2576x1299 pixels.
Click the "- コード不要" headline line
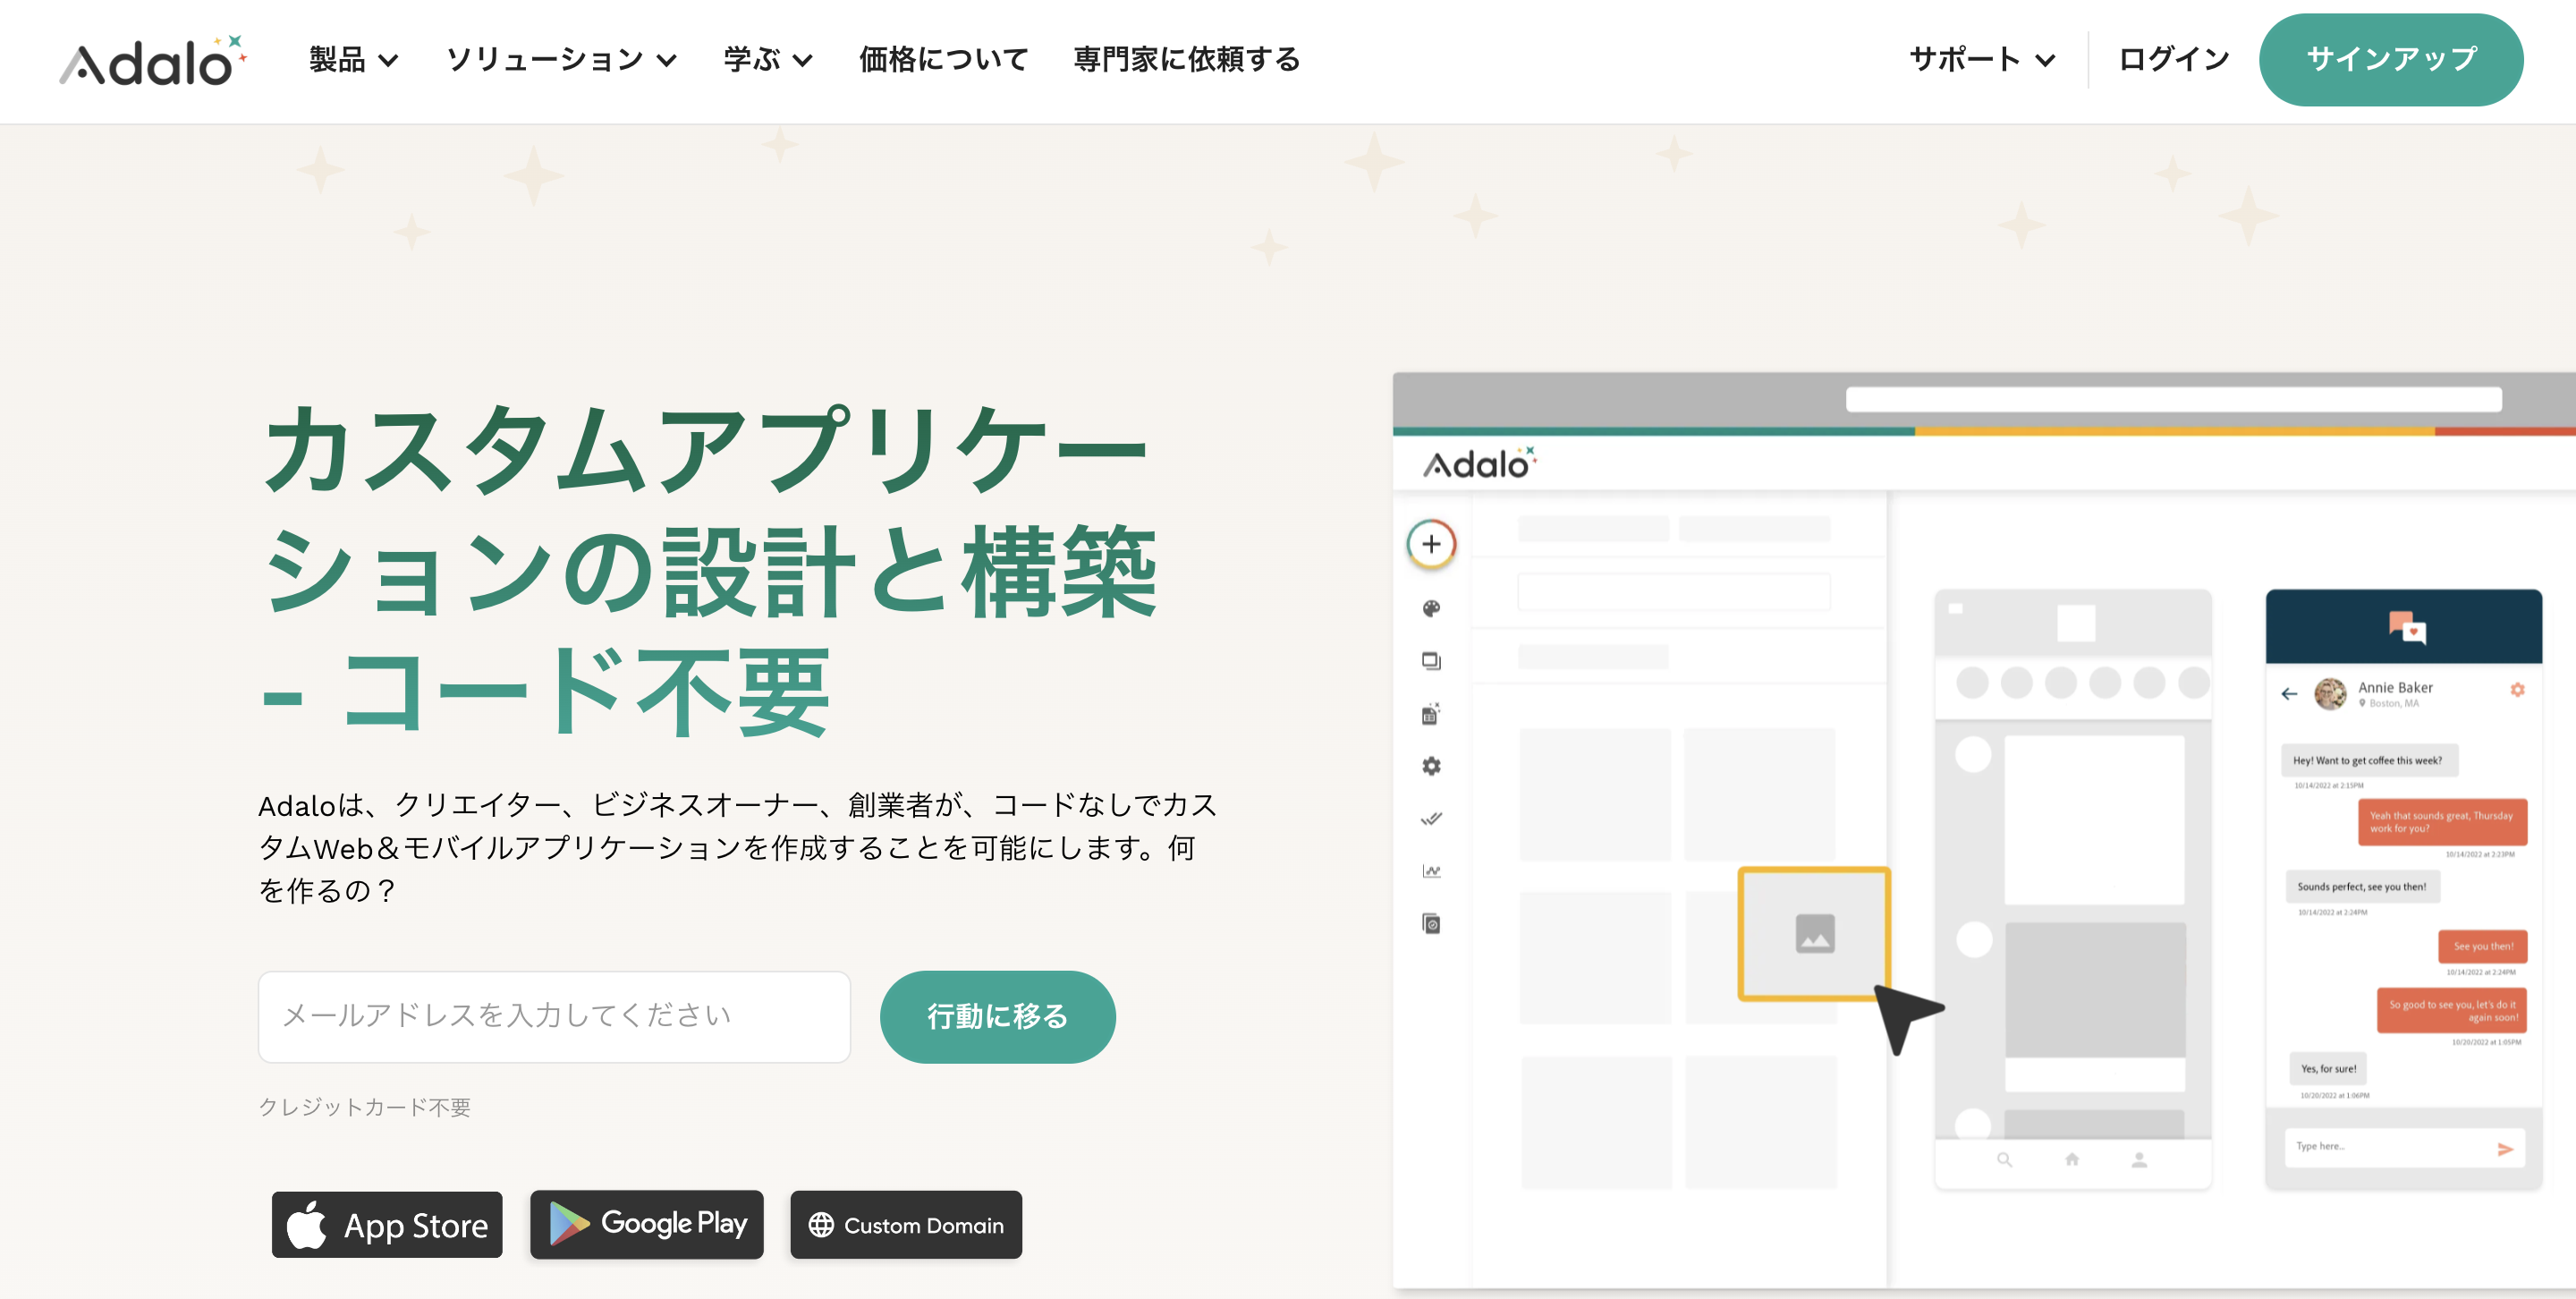point(545,692)
